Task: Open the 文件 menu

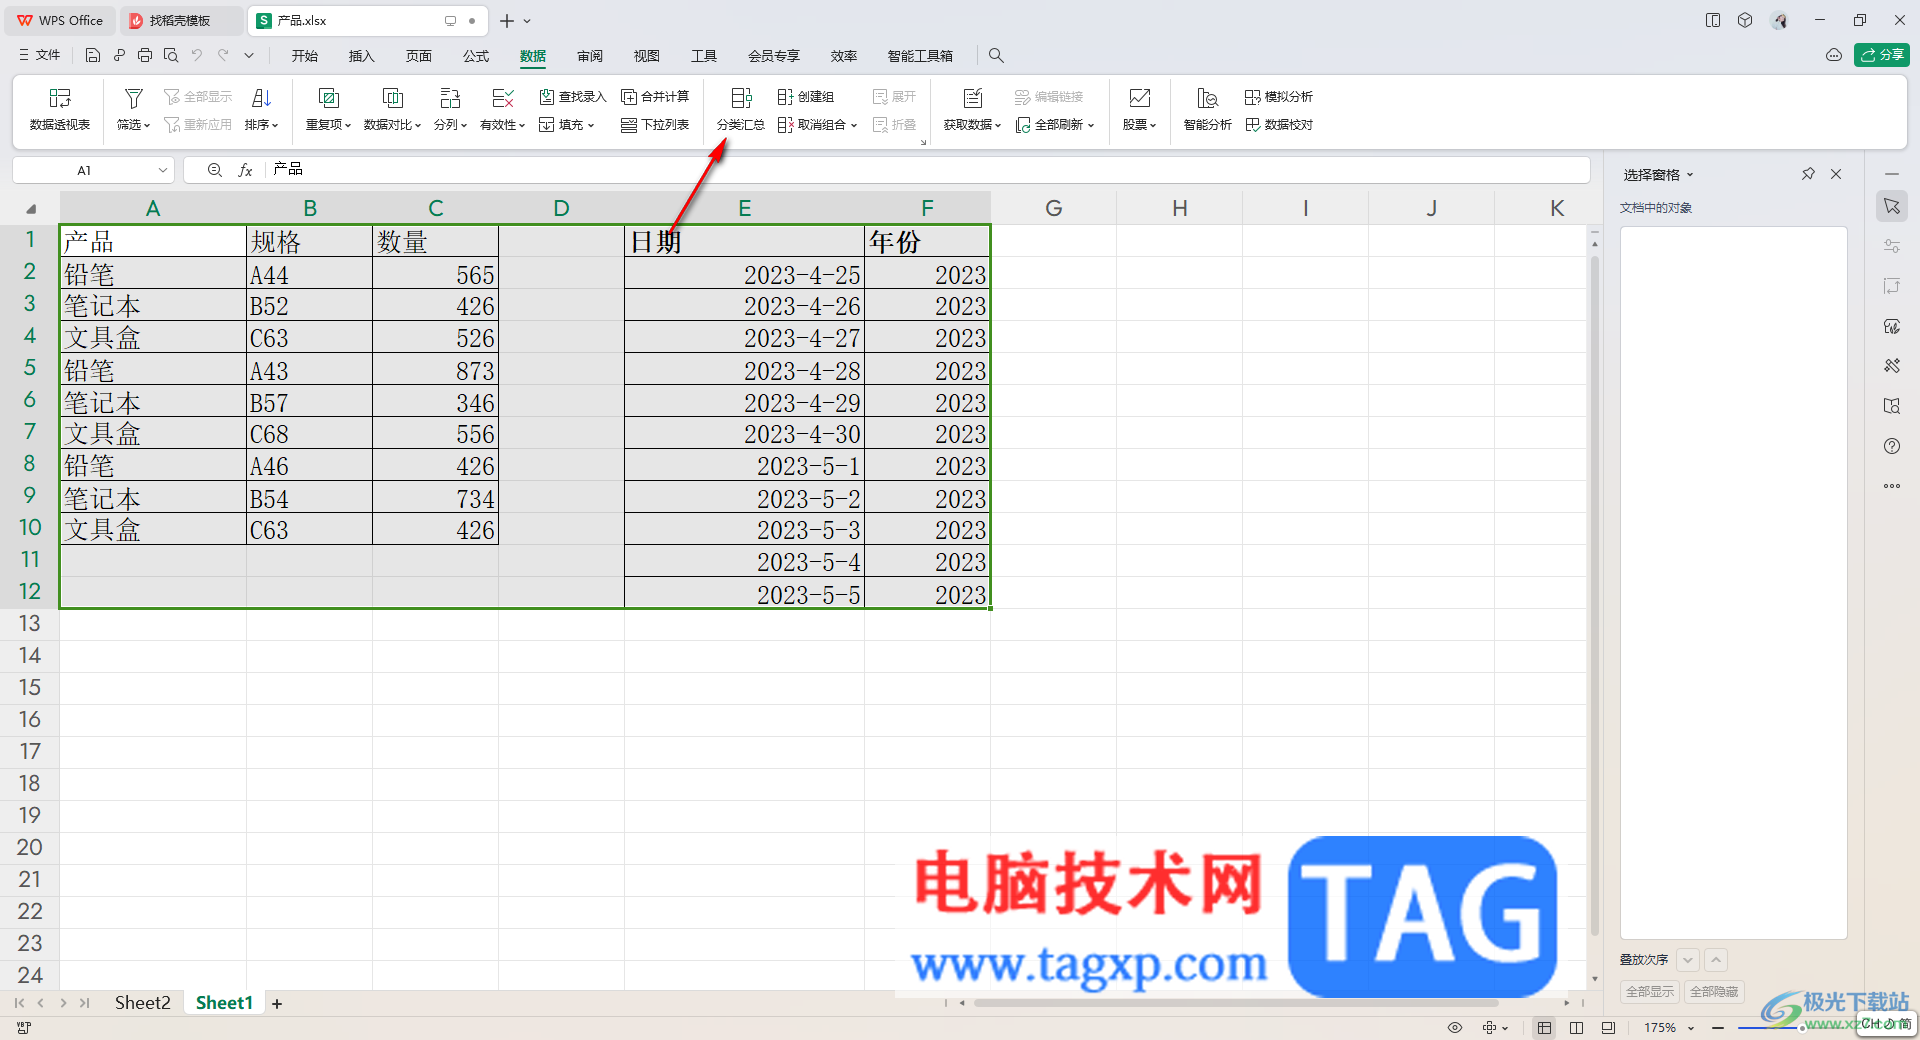Action: point(40,55)
